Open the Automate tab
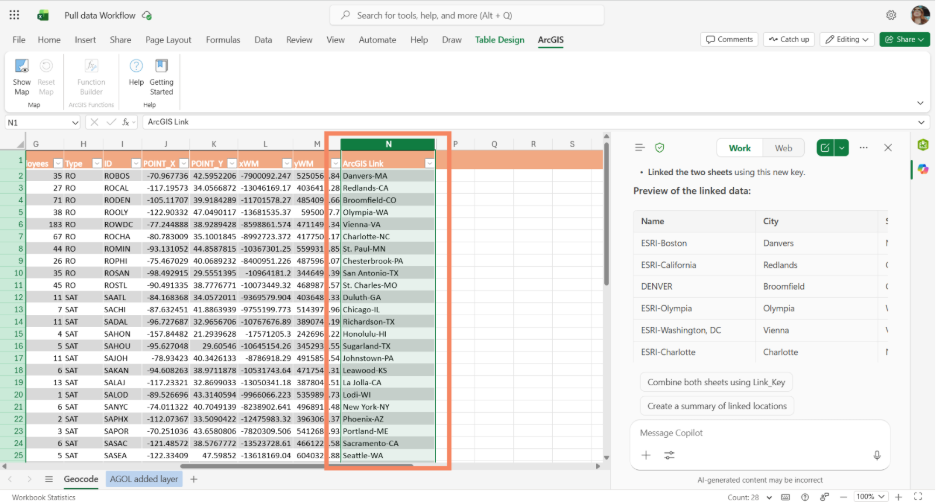 point(377,39)
